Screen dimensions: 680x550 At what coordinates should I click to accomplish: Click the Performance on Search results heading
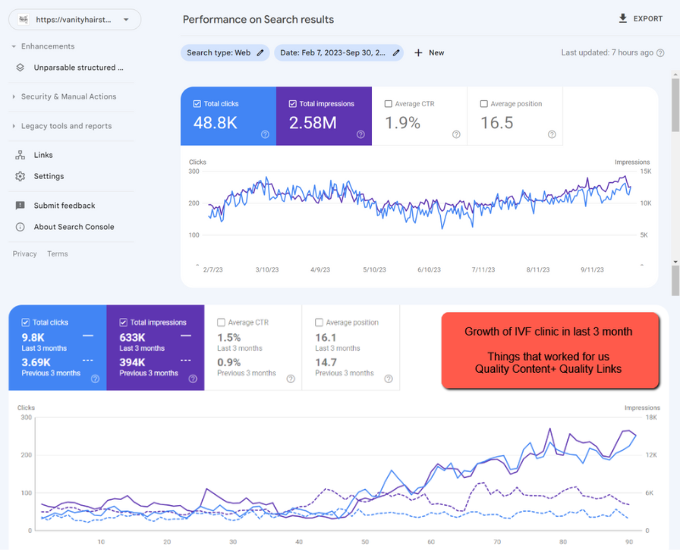[258, 20]
